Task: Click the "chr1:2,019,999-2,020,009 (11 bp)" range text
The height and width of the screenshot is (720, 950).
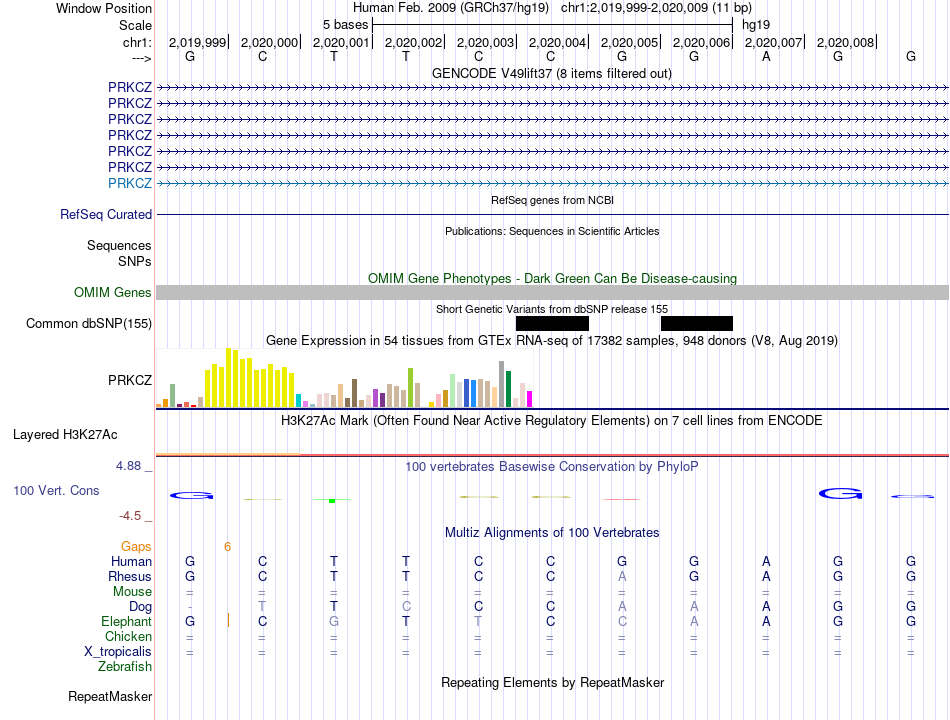Action: tap(656, 8)
